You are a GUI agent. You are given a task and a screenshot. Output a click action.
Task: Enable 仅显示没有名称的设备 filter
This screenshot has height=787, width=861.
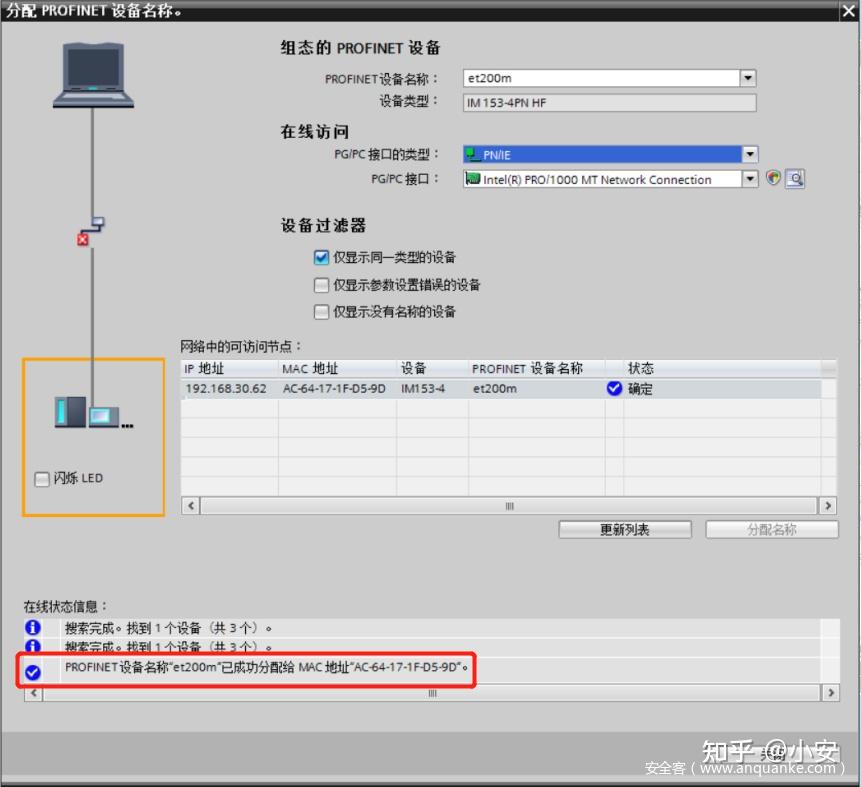click(321, 312)
